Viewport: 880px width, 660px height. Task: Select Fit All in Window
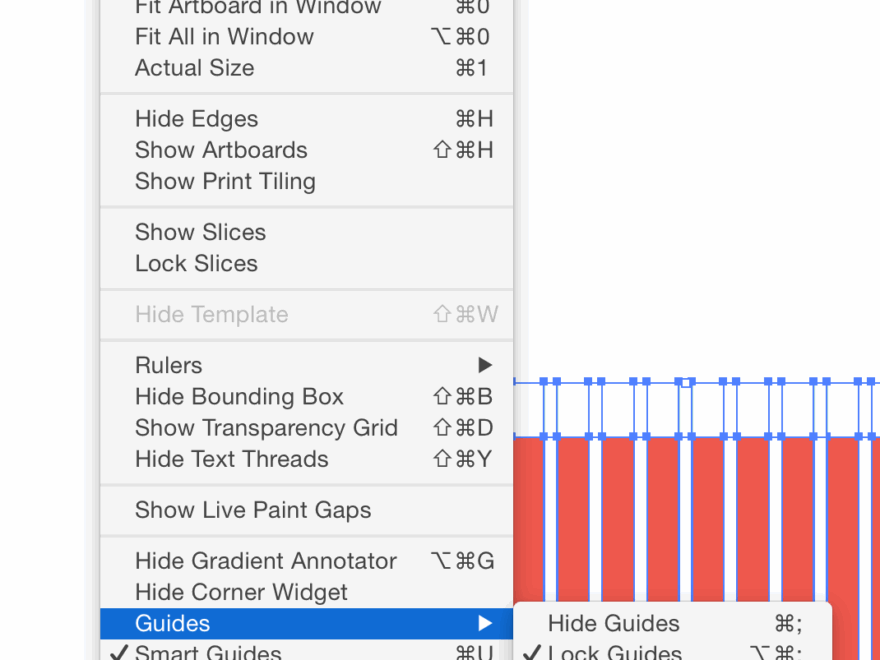coord(224,37)
